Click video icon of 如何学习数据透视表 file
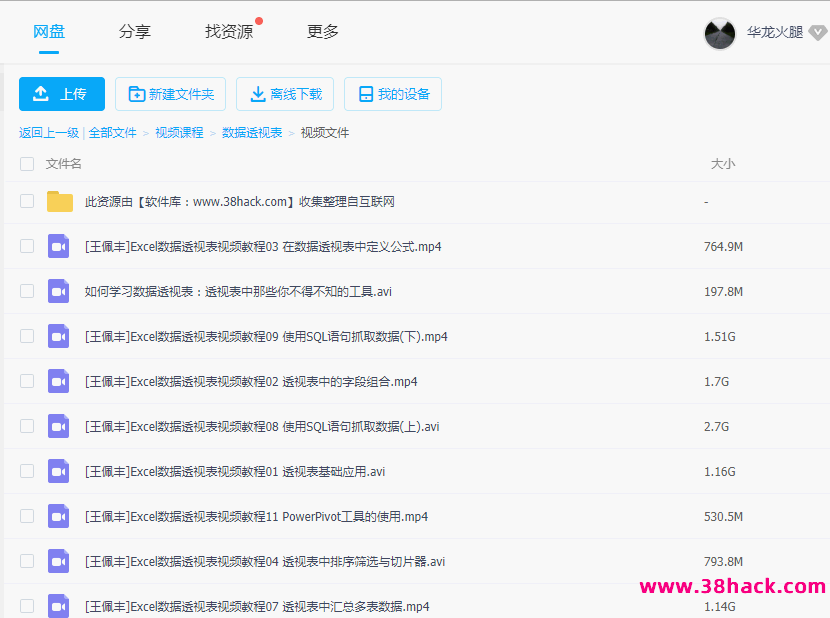This screenshot has width=830, height=618. coord(59,291)
